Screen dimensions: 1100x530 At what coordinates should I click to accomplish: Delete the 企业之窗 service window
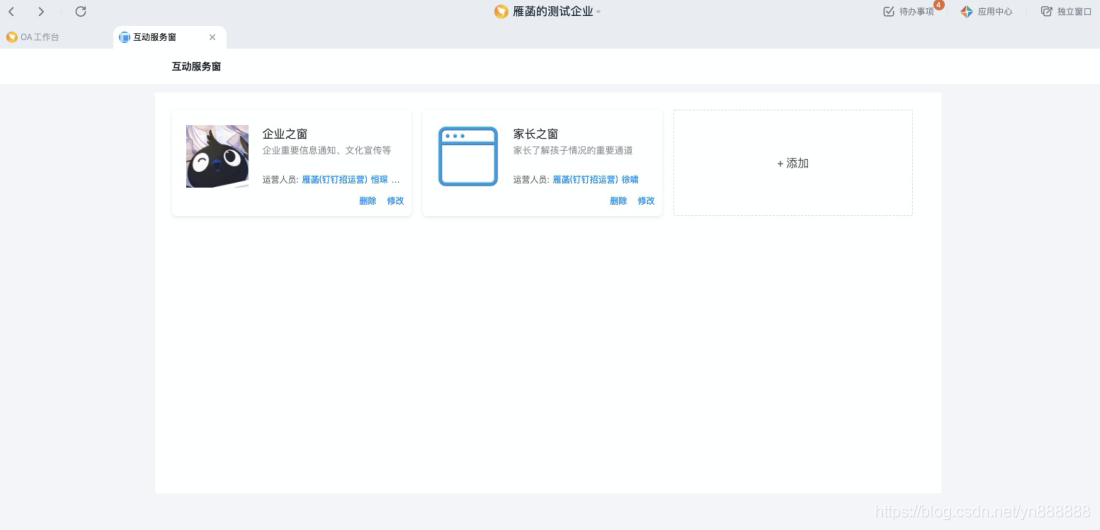coord(368,201)
